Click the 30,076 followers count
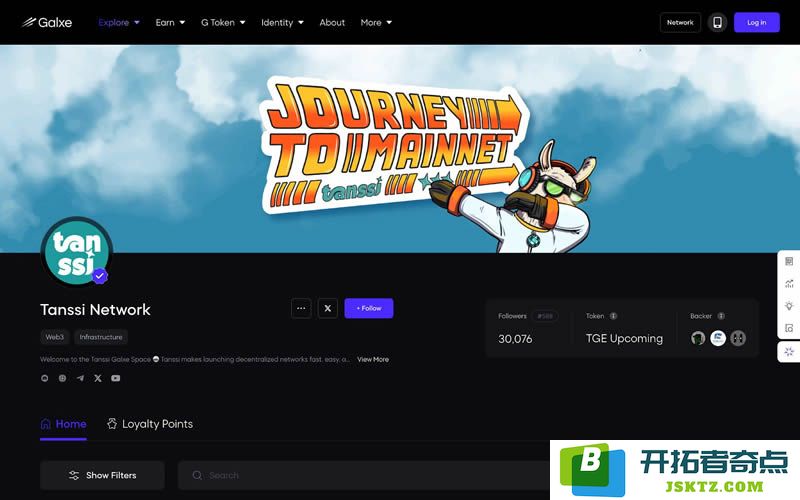800x500 pixels. [515, 339]
